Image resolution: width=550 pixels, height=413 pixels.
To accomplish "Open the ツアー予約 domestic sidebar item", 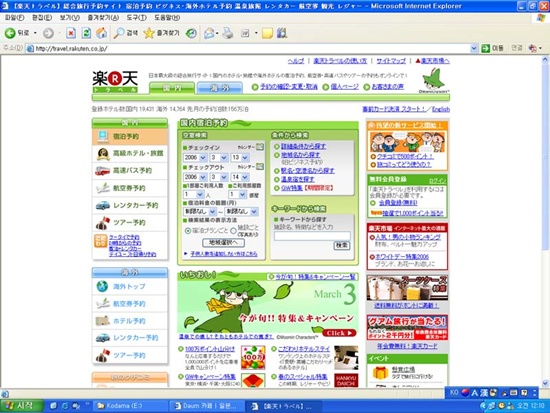I will pos(130,222).
